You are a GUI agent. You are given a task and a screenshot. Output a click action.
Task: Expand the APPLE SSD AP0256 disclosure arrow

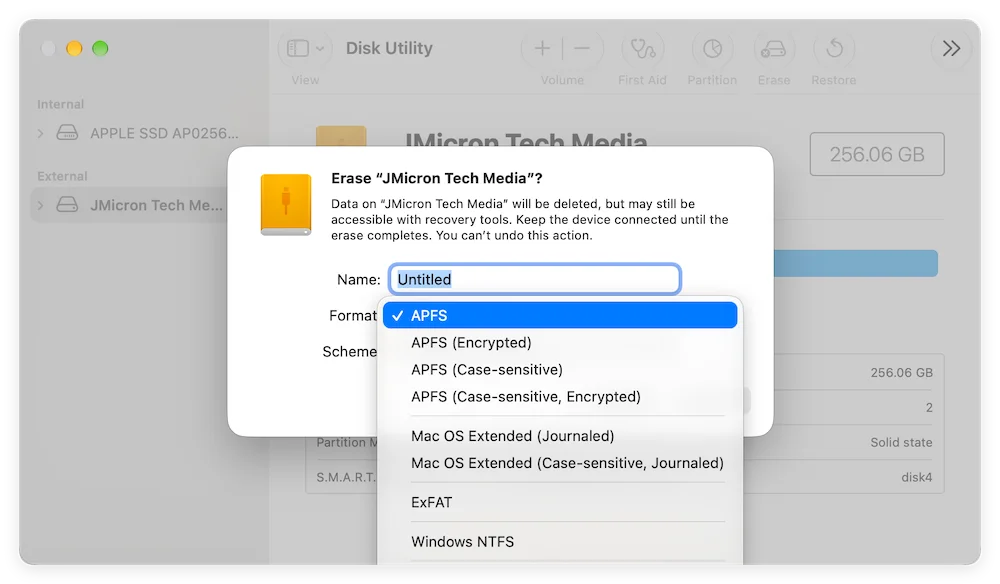click(x=40, y=133)
